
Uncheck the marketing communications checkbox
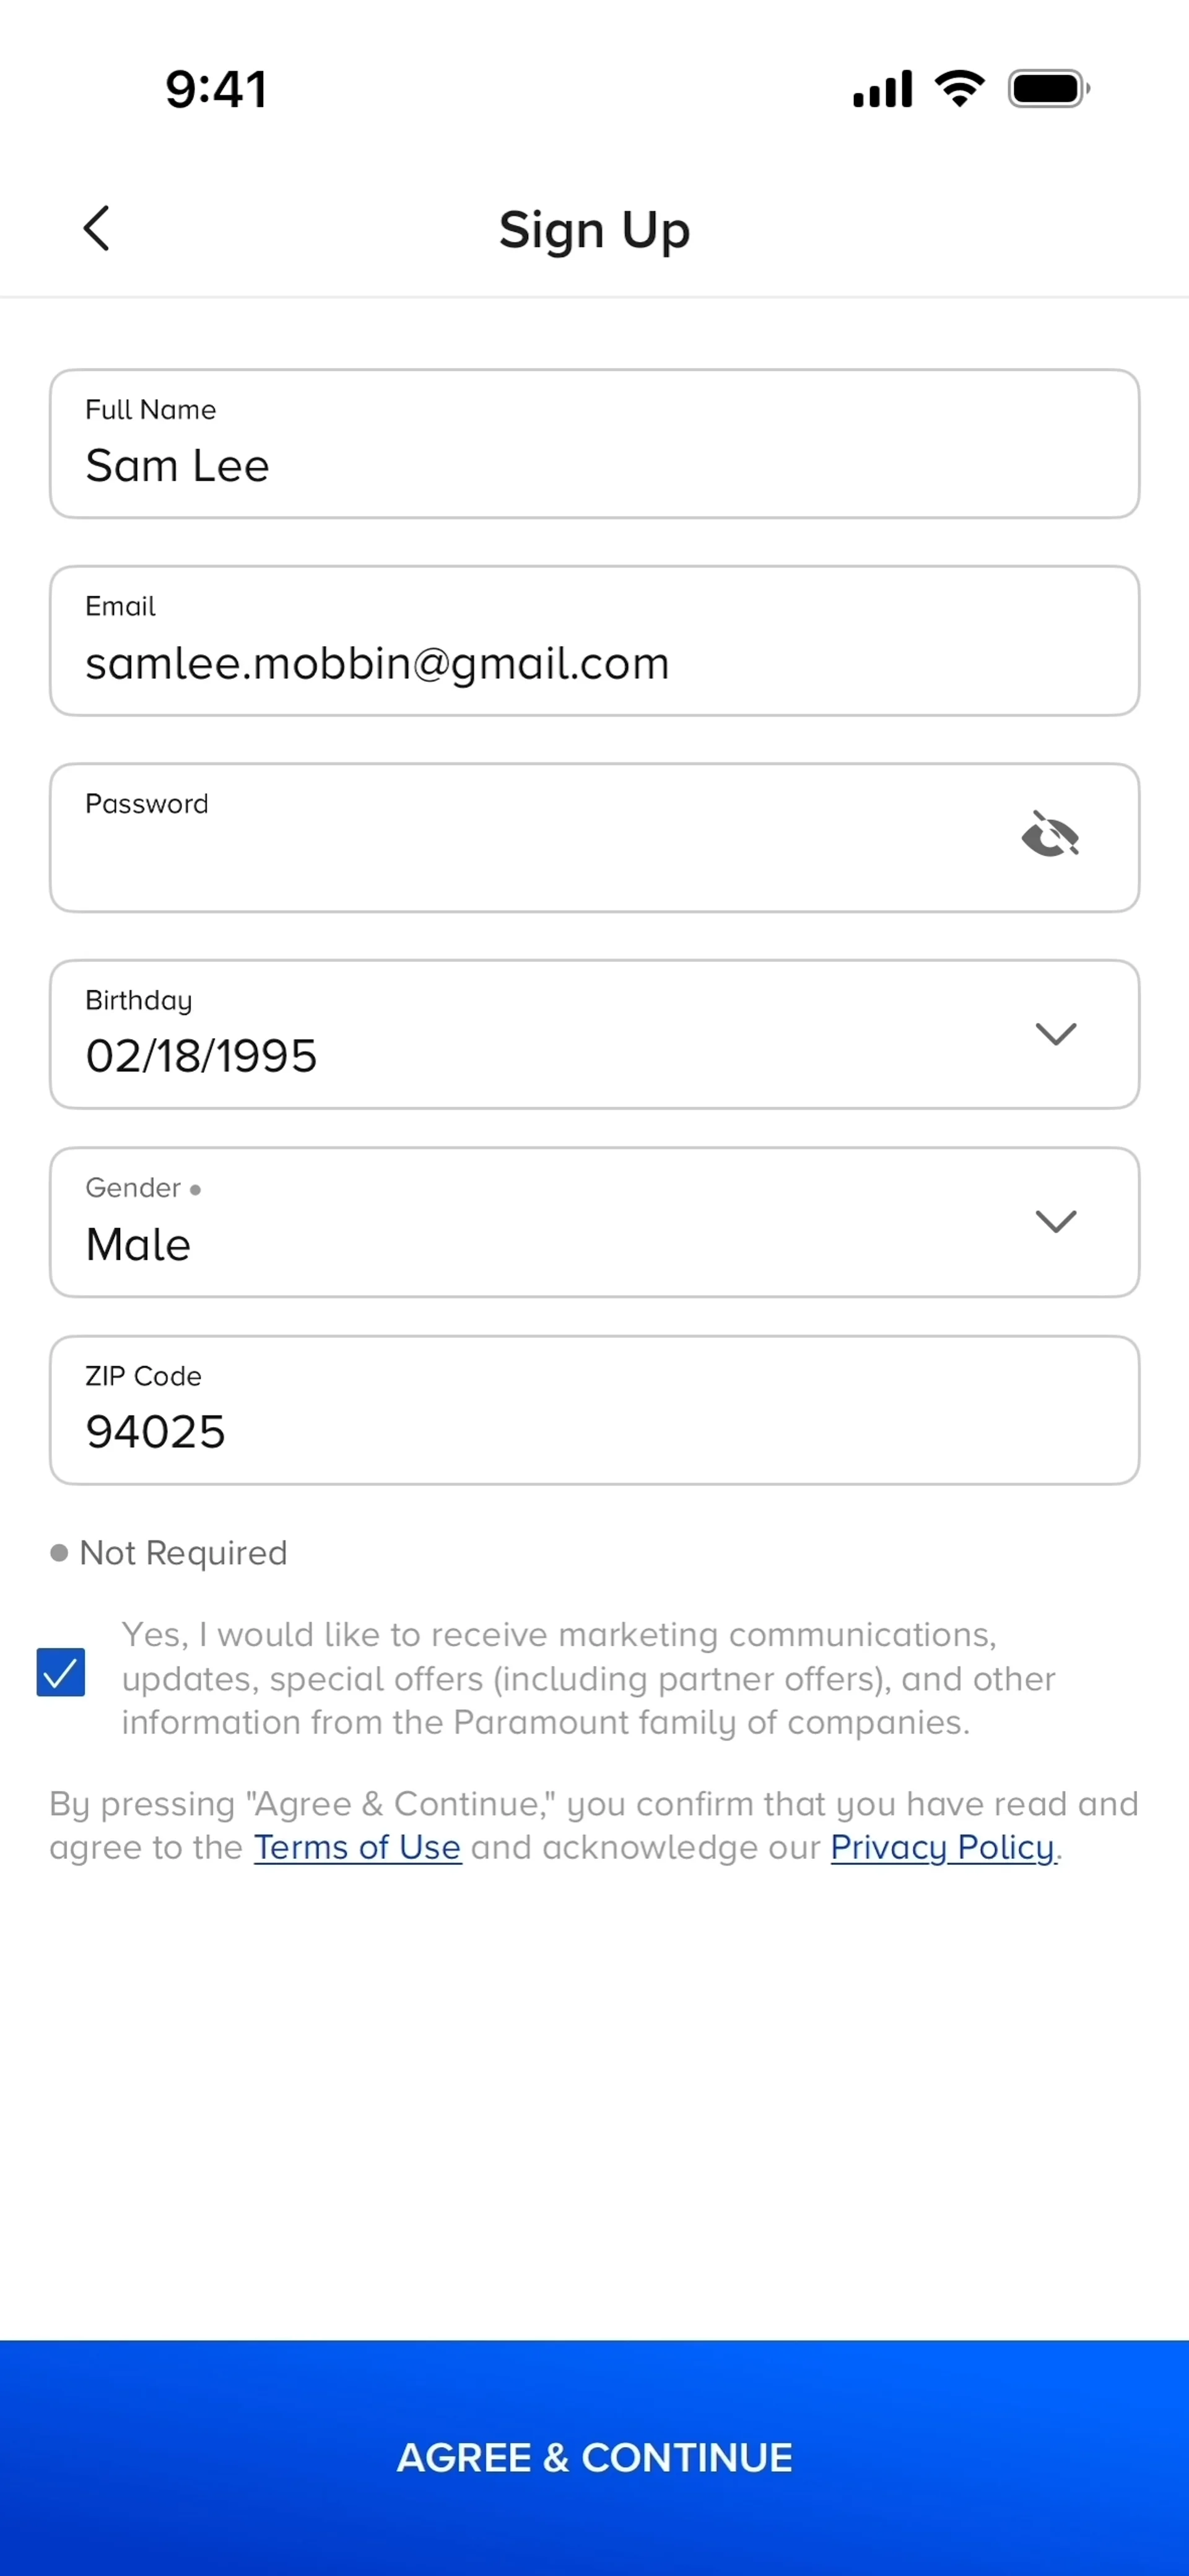pyautogui.click(x=61, y=1672)
